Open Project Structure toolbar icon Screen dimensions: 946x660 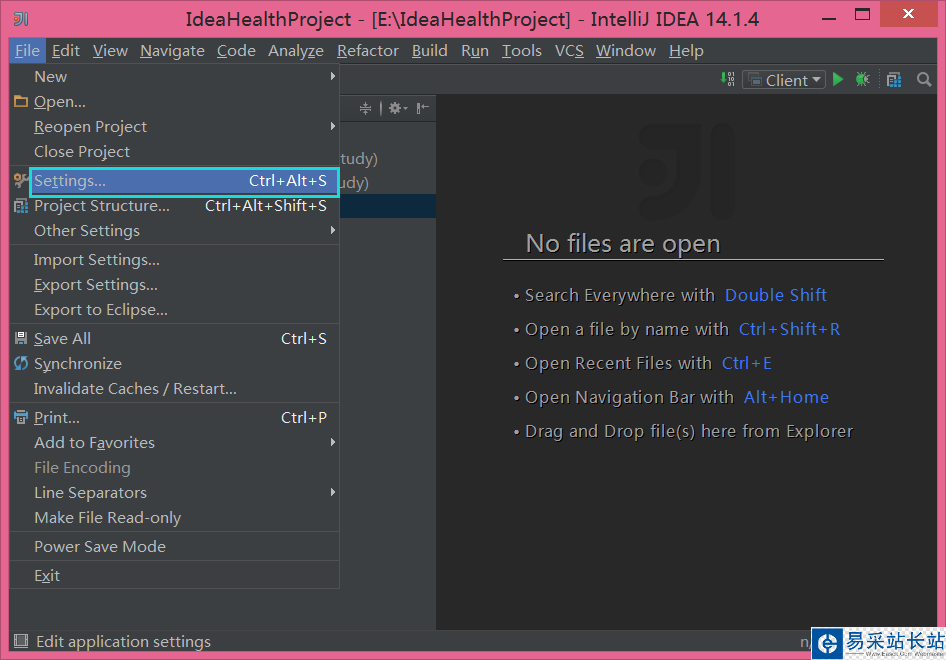(x=894, y=80)
